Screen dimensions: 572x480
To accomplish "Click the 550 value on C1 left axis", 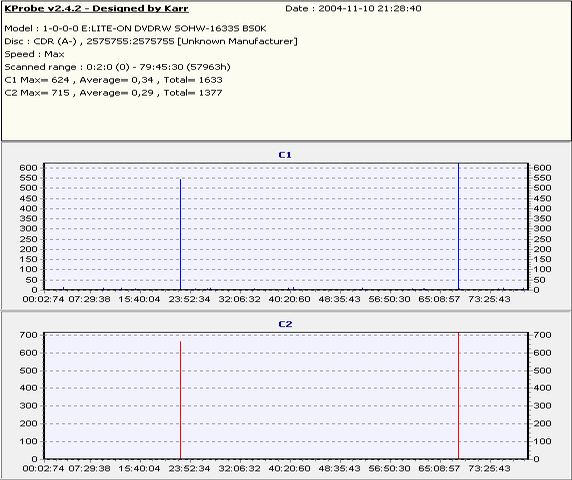I will (29, 178).
